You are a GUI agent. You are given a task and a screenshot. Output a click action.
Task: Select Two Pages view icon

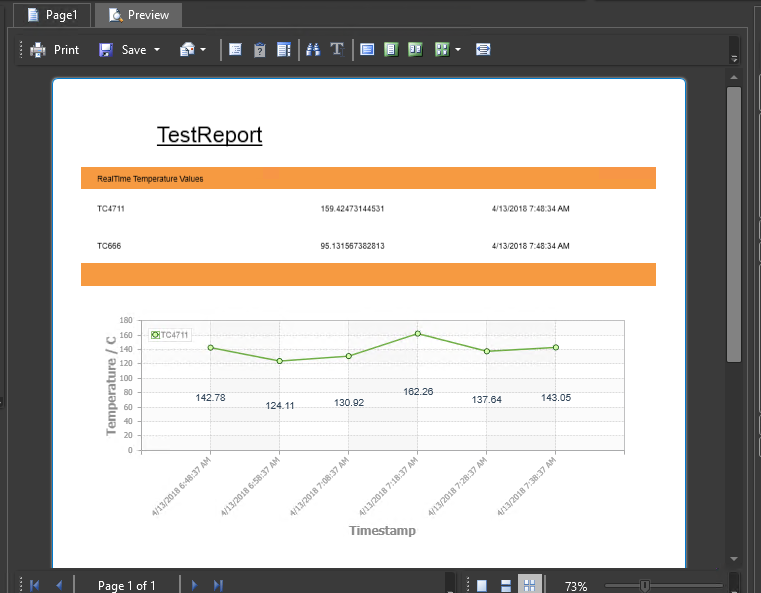pyautogui.click(x=415, y=49)
